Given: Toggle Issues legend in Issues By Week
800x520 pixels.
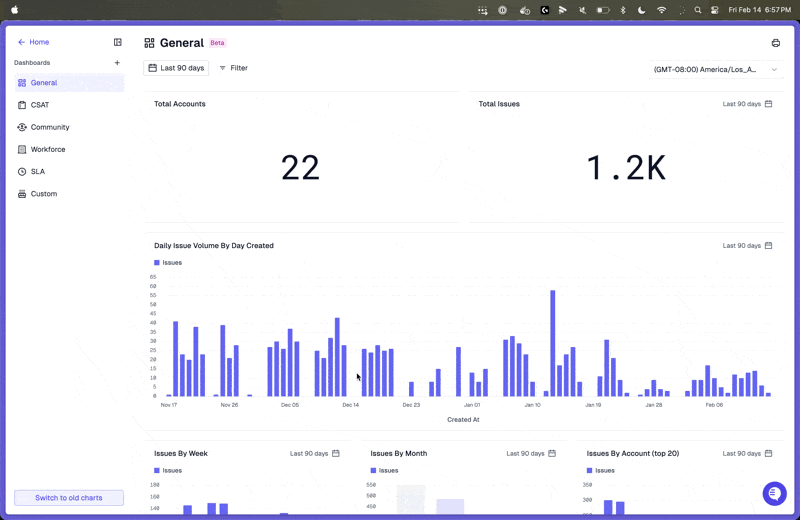Looking at the screenshot, I should 168,471.
